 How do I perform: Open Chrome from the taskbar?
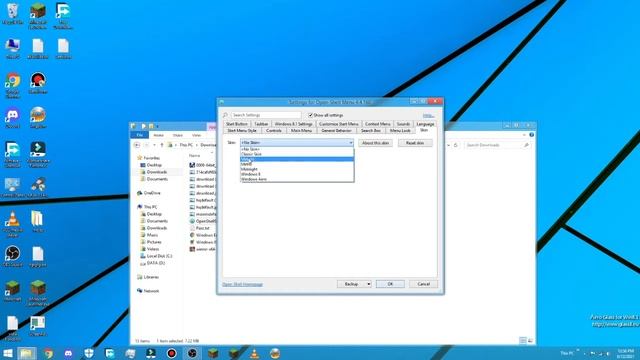pyautogui.click(x=48, y=353)
